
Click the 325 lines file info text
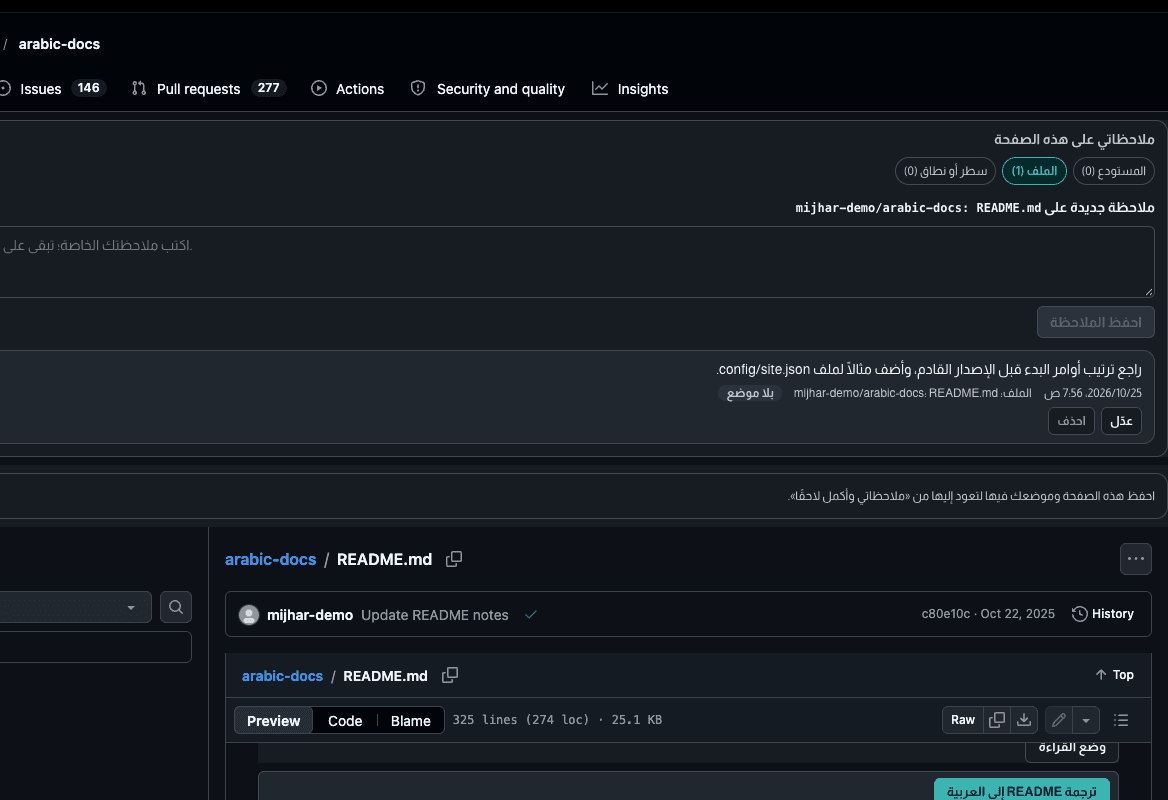[x=557, y=720]
